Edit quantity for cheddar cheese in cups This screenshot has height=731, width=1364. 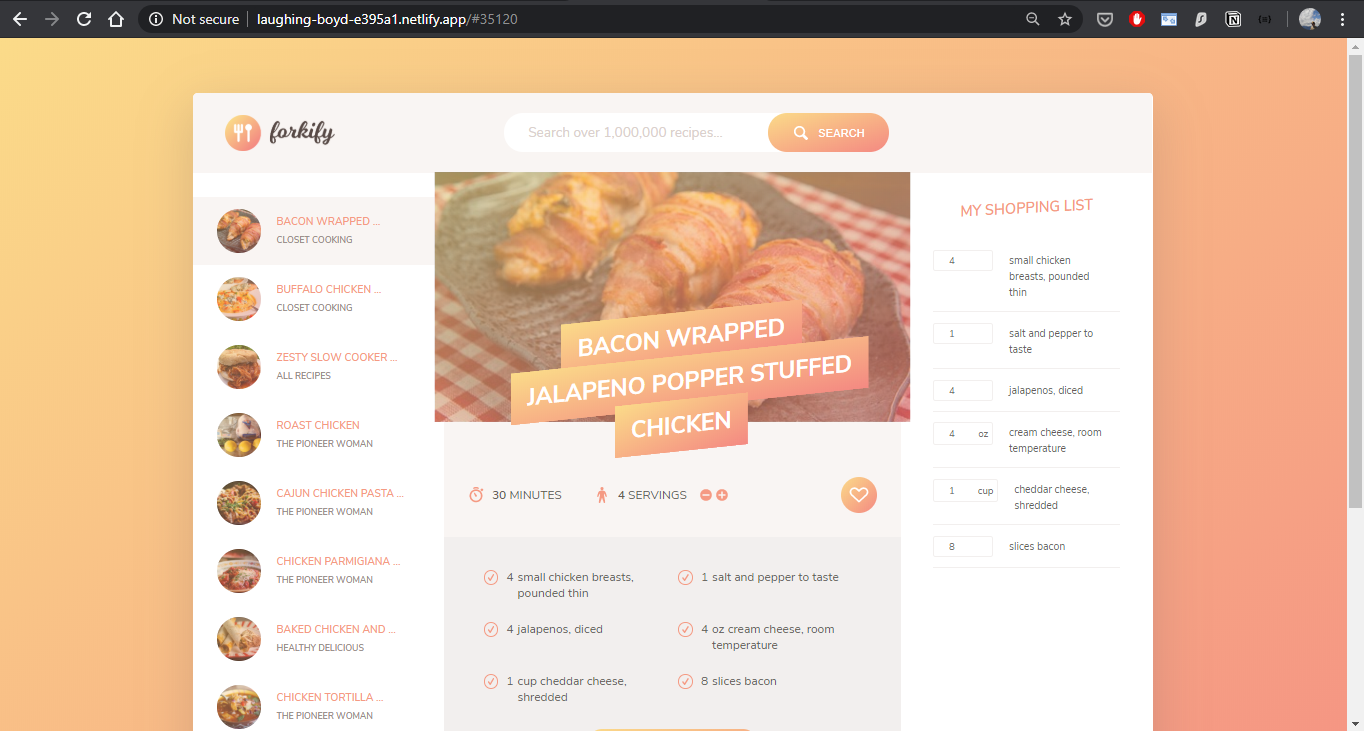pyautogui.click(x=965, y=490)
